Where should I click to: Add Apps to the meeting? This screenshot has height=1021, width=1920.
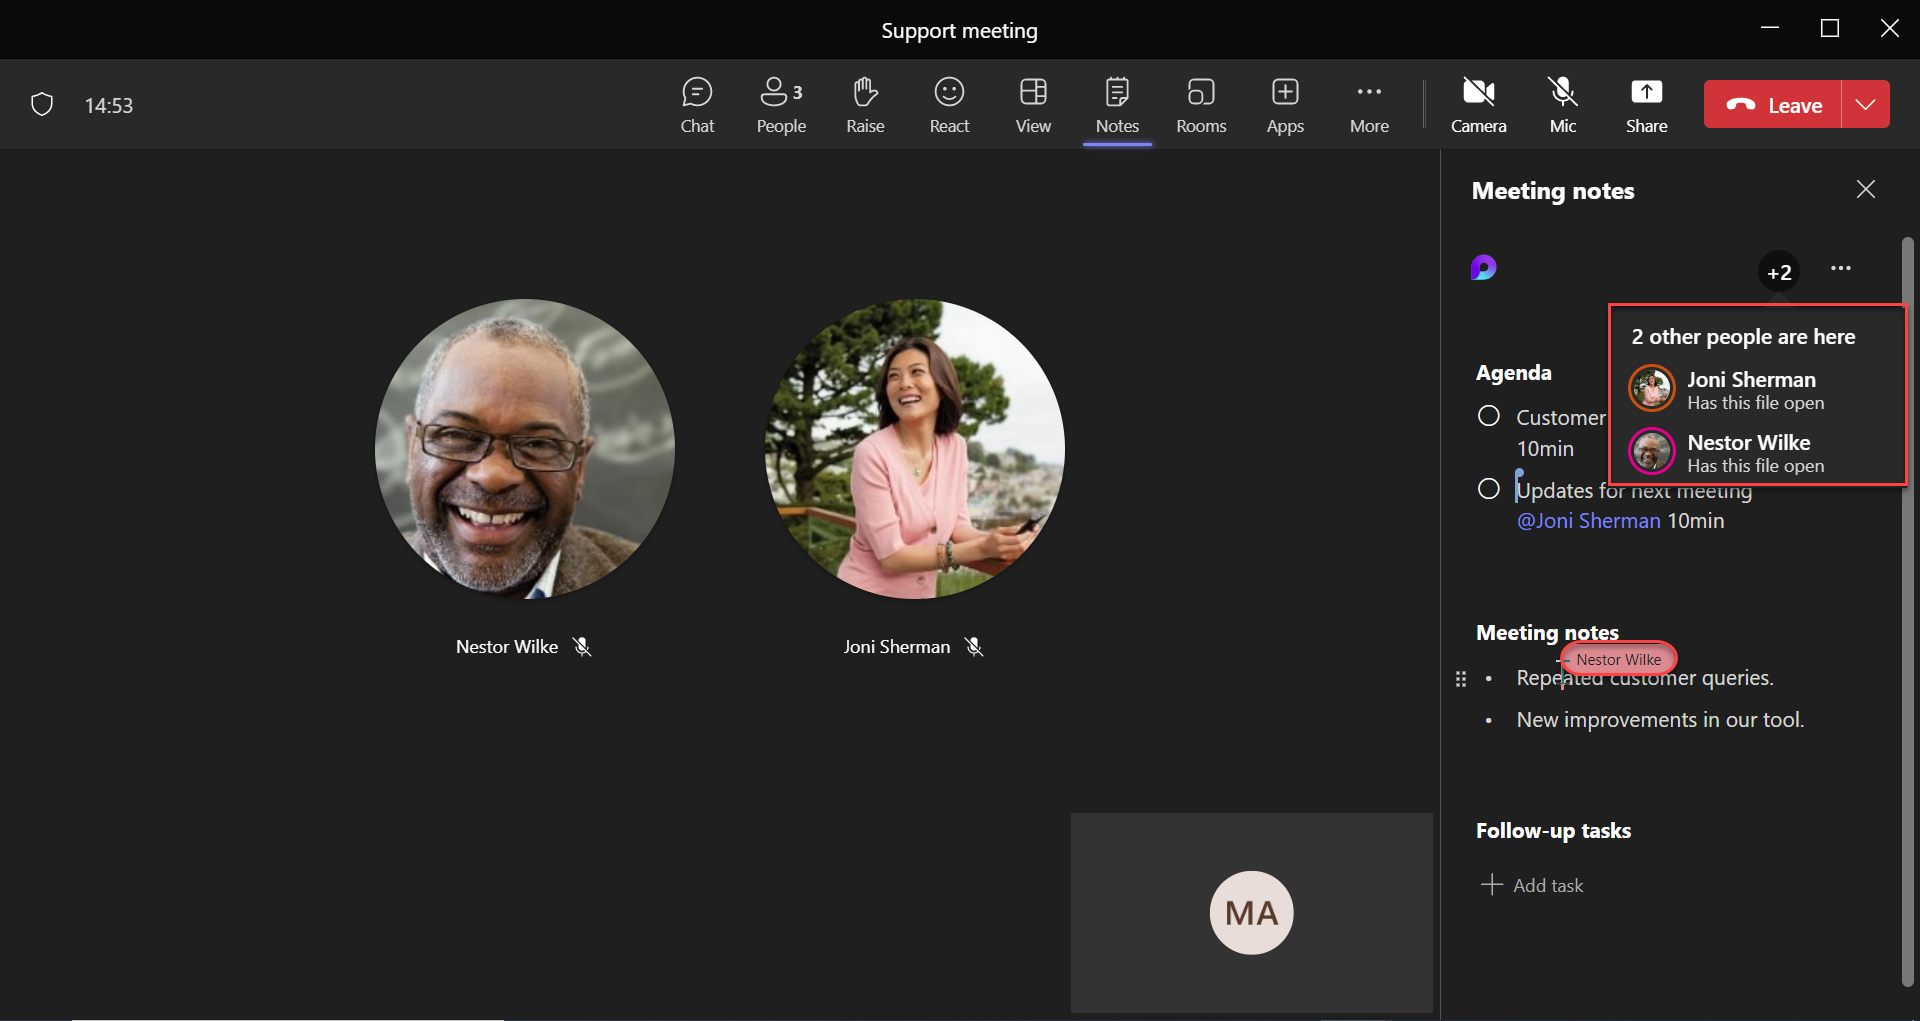pyautogui.click(x=1285, y=105)
